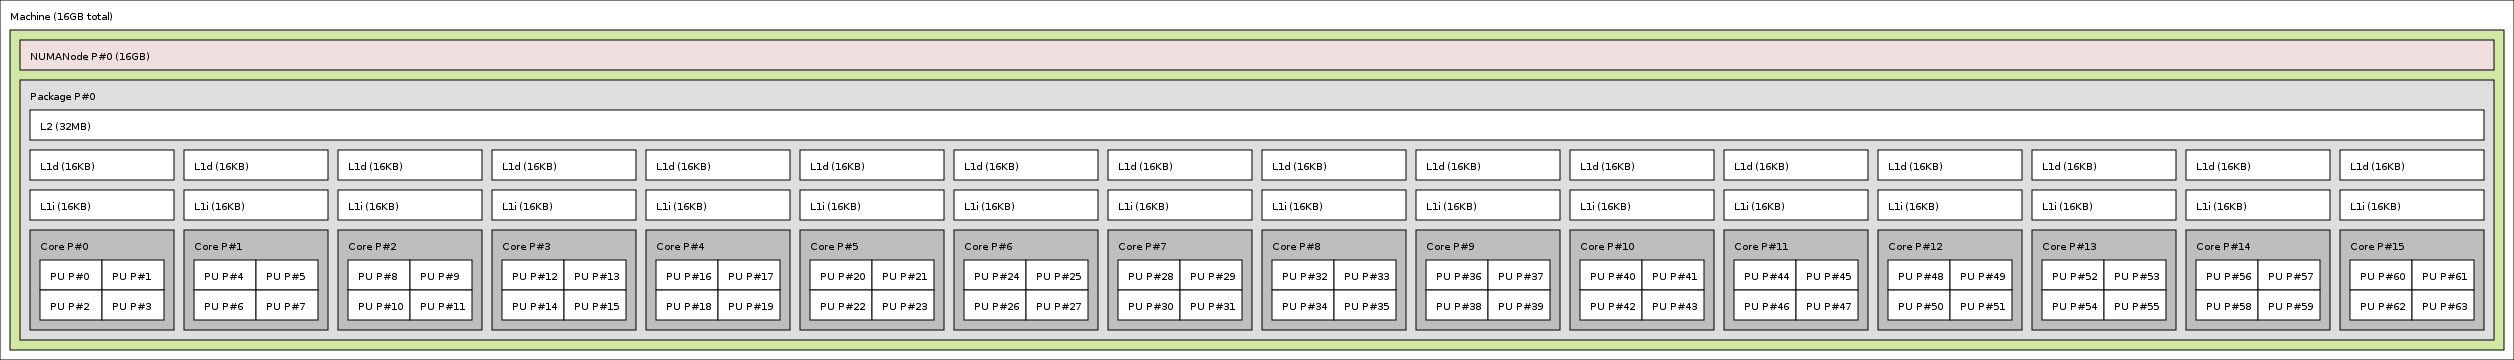Click PU P#63 in Core P#15
Image resolution: width=2514 pixels, height=360 pixels.
[2443, 306]
